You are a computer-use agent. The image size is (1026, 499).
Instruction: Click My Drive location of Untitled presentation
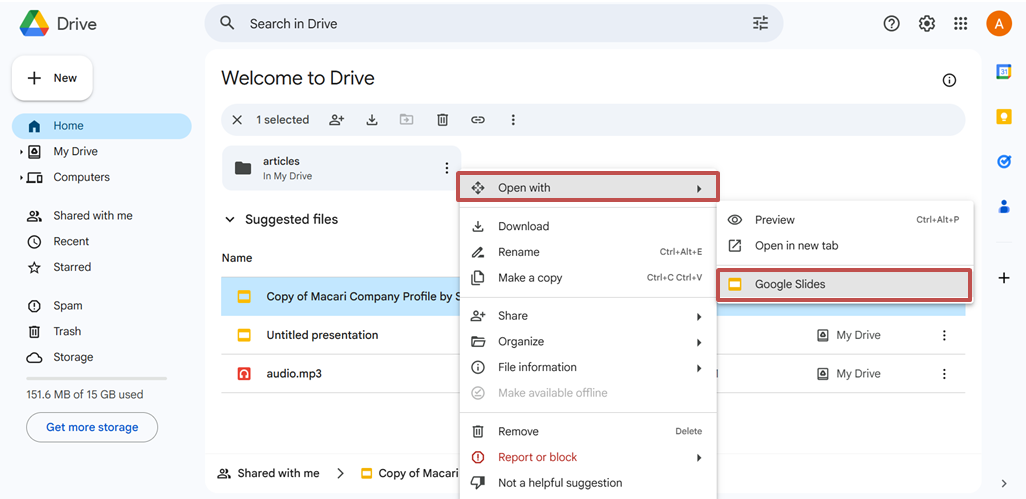pyautogui.click(x=849, y=336)
